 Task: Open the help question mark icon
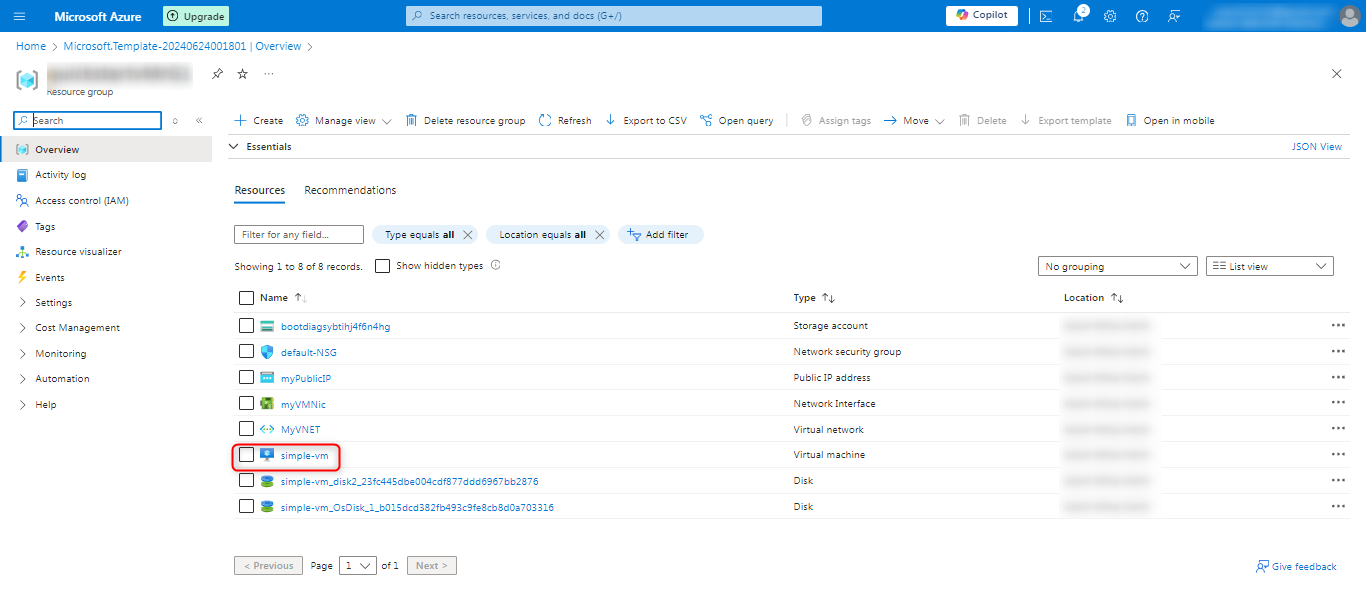coord(1142,16)
